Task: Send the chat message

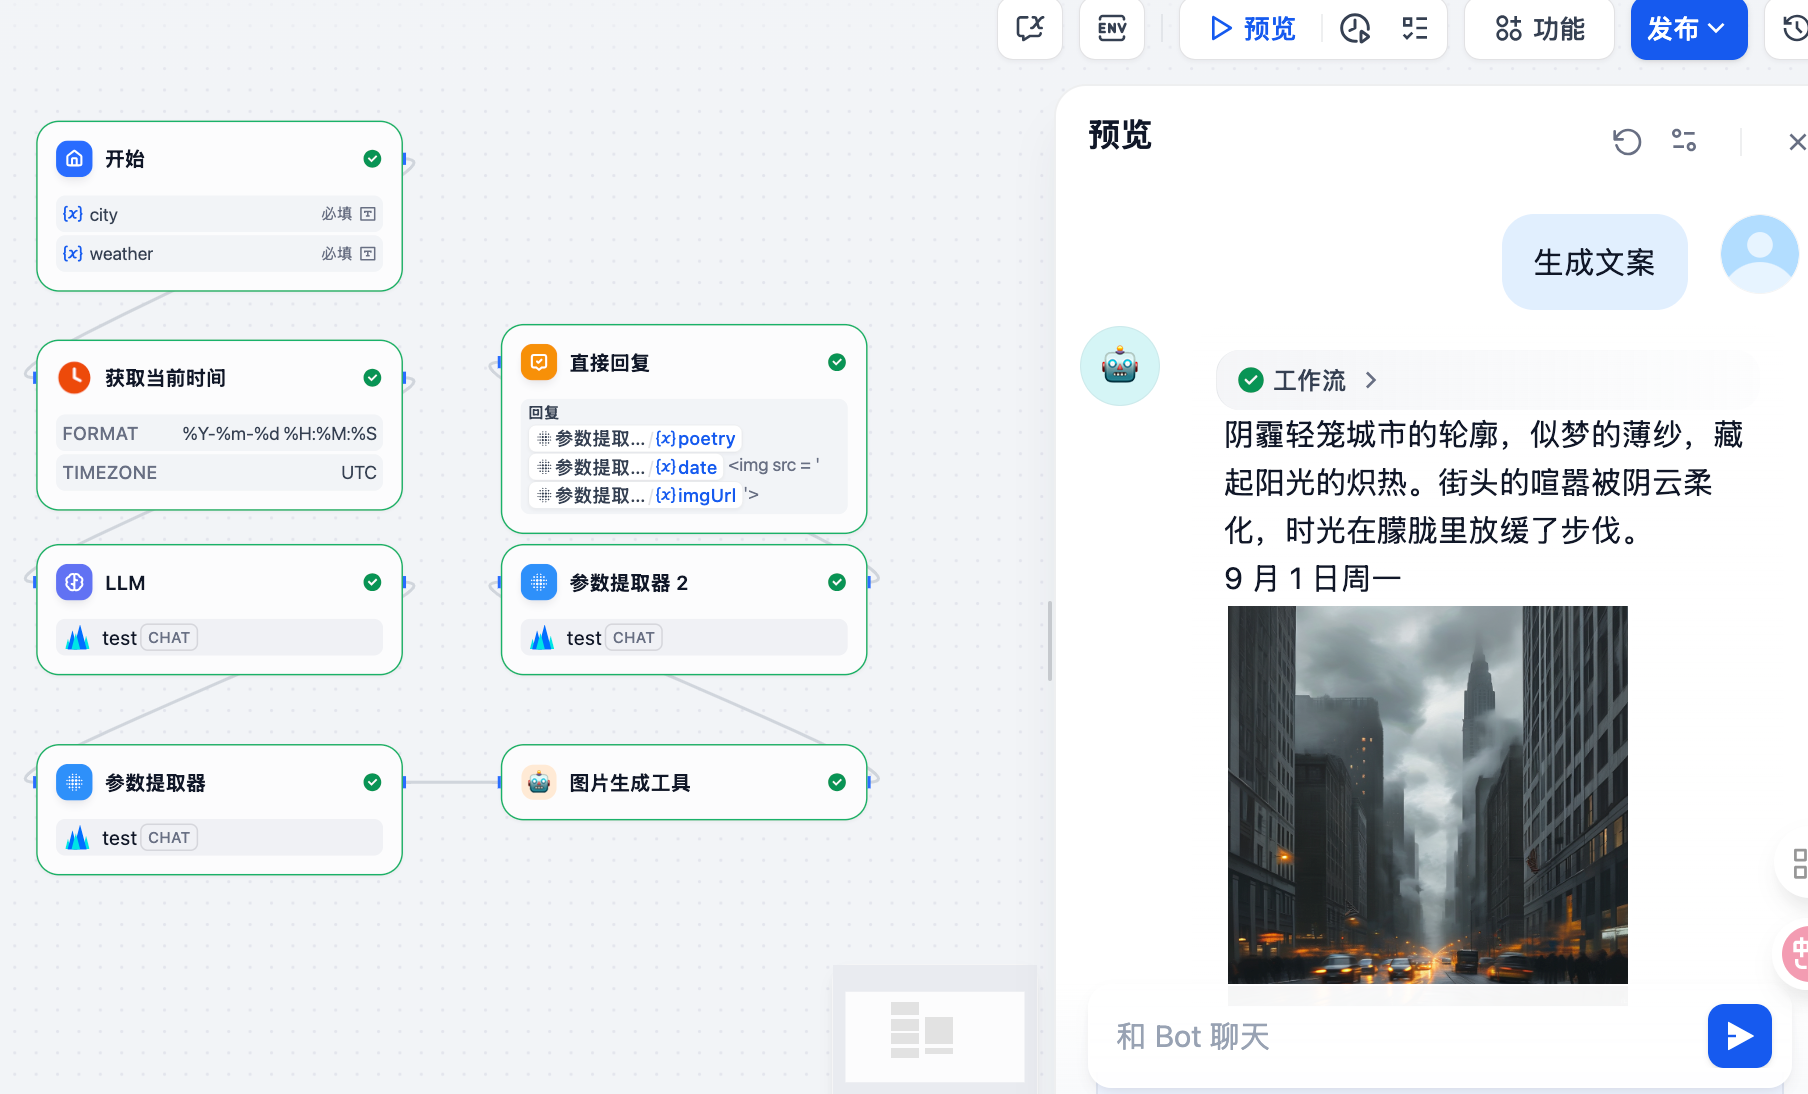Action: tap(1739, 1036)
